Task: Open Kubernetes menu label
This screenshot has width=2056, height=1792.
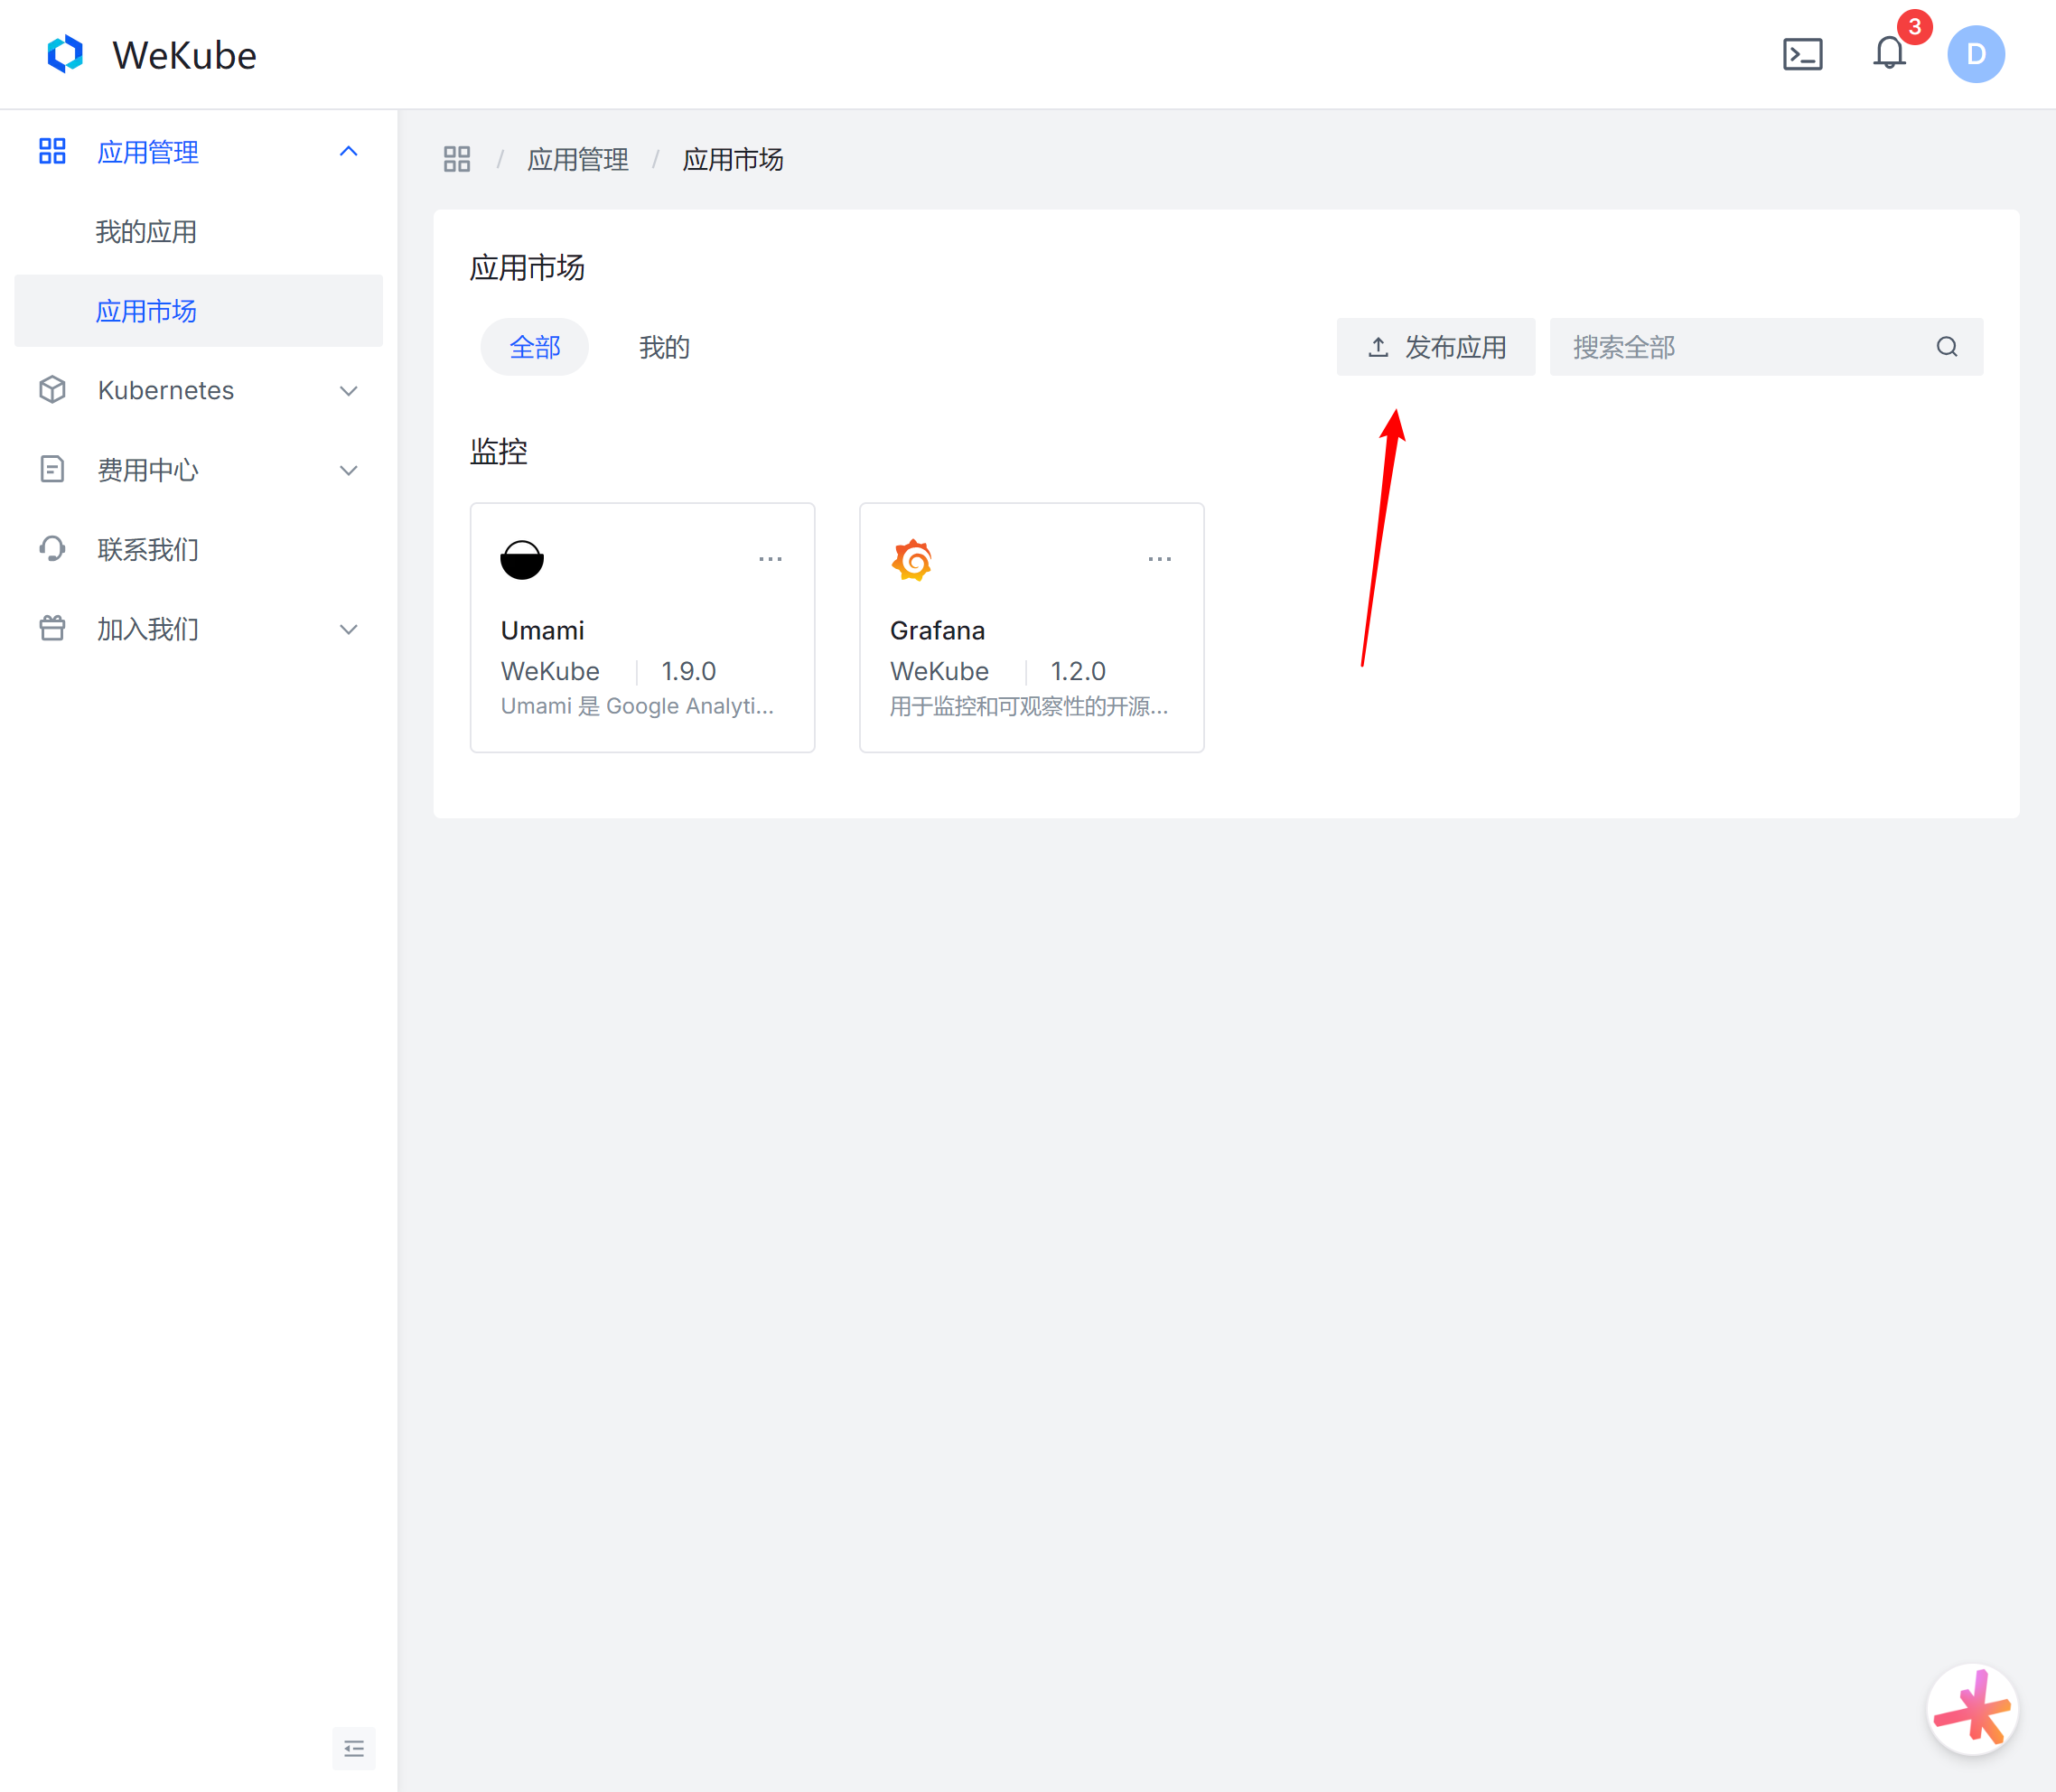Action: coord(166,390)
